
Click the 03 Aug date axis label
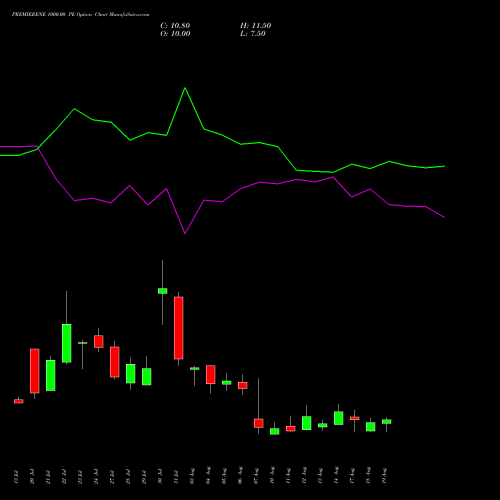click(x=192, y=476)
